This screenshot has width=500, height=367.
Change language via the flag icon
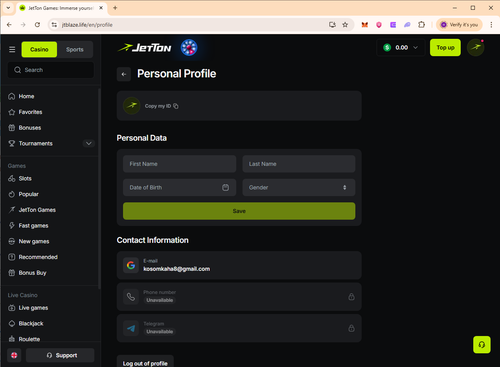(14, 355)
